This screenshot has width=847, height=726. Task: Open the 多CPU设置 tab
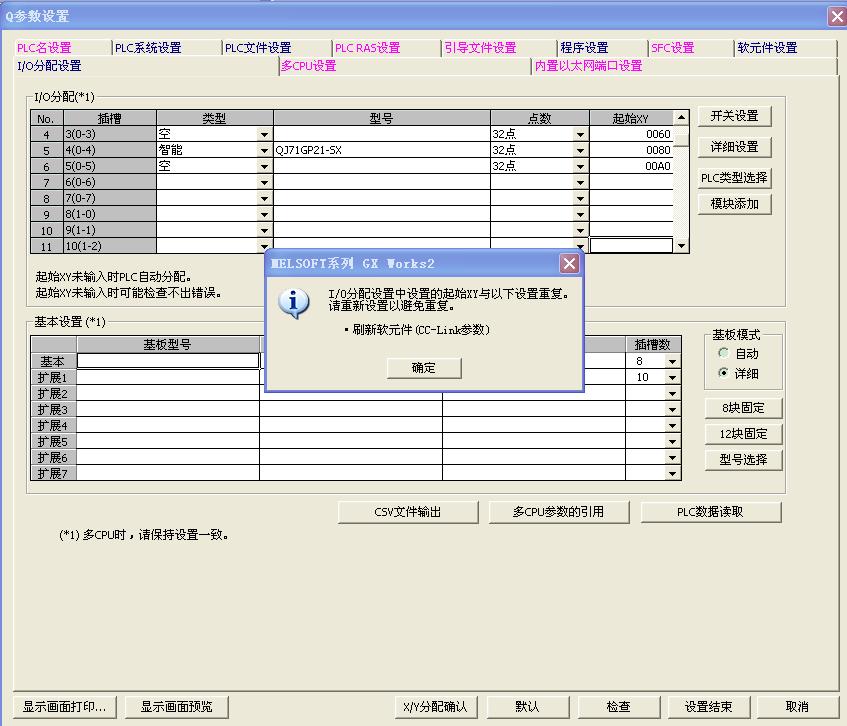pos(308,66)
